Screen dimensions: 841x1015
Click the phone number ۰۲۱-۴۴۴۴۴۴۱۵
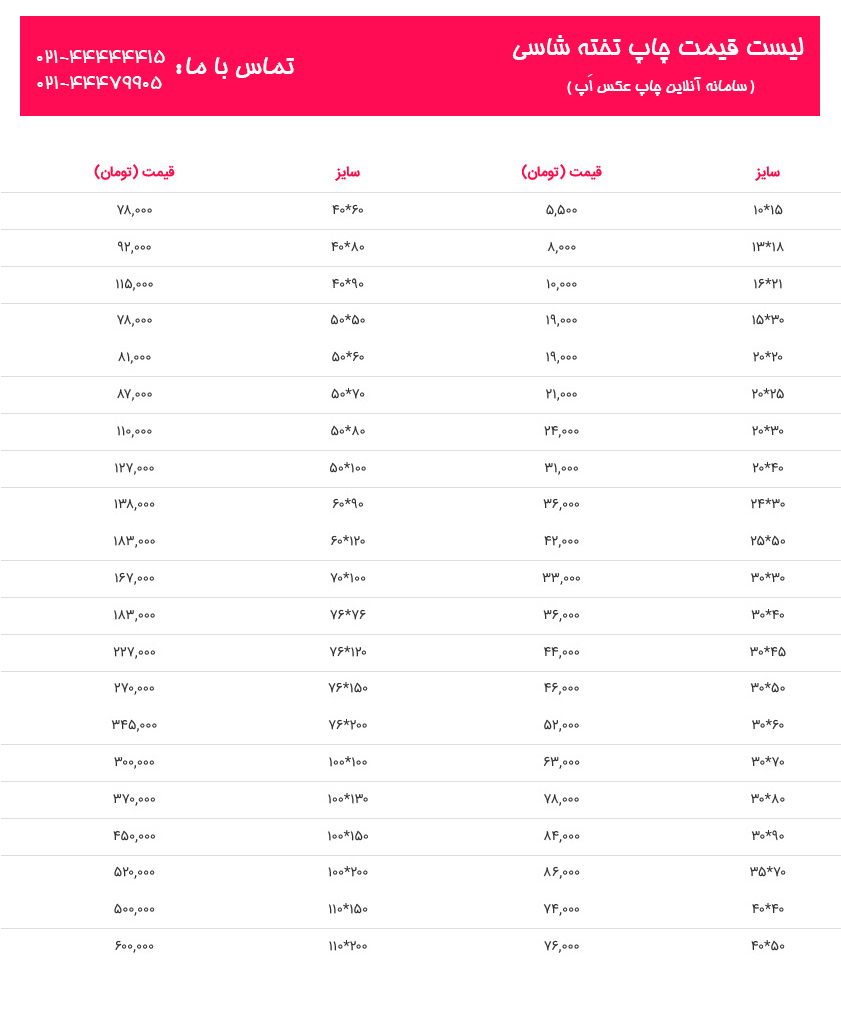click(x=100, y=57)
